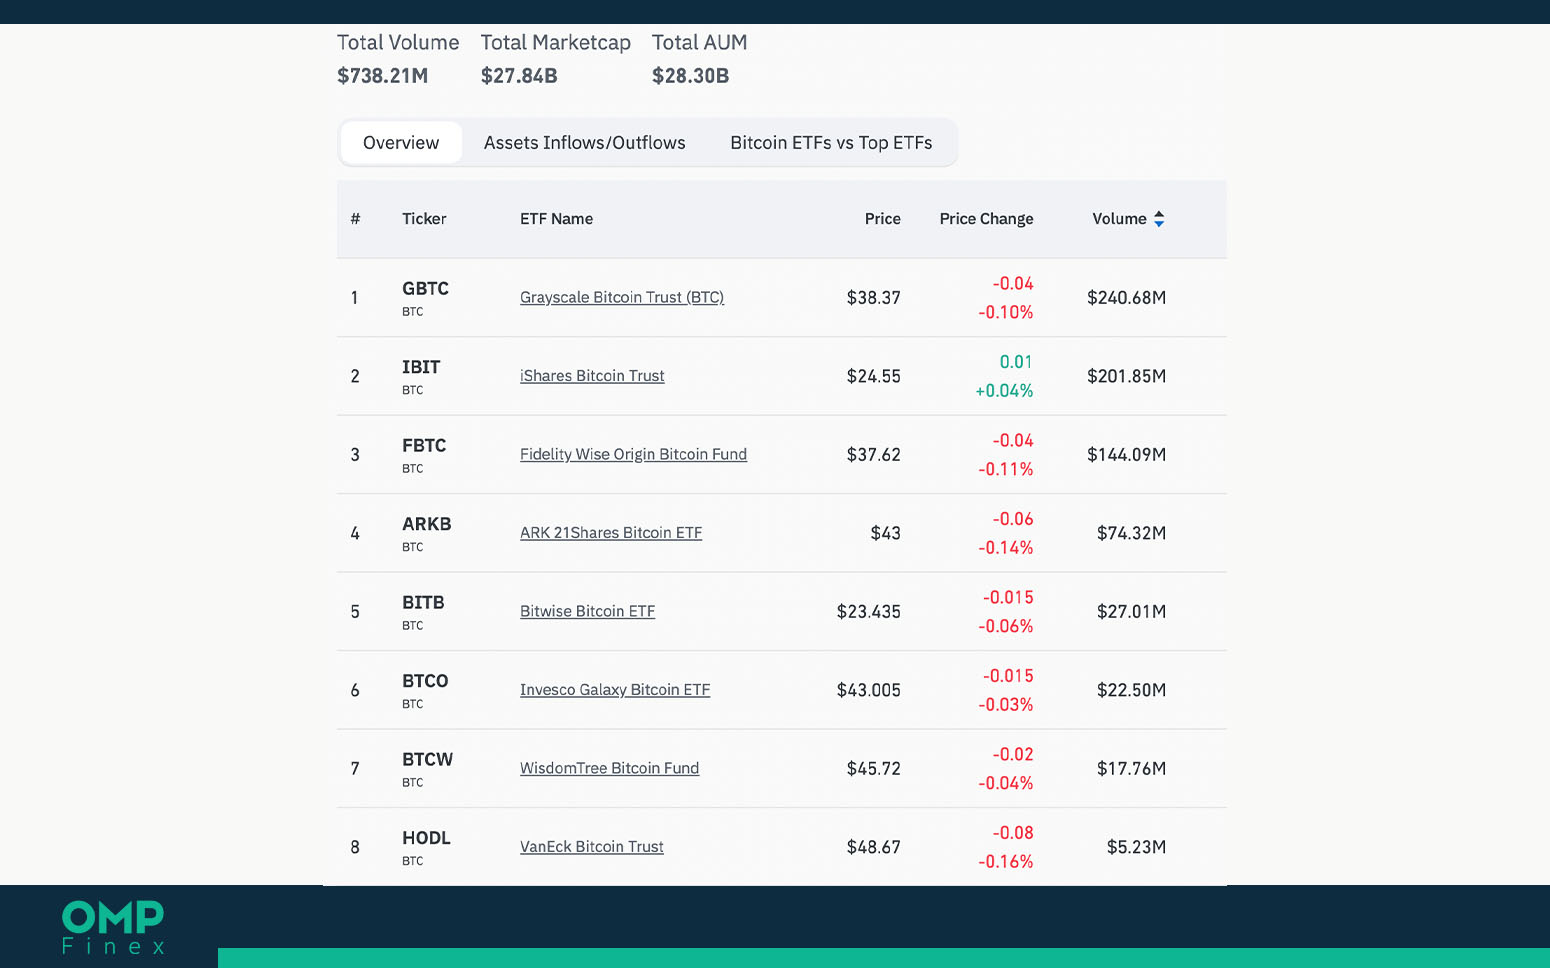
Task: Click the $48.67 price of HODL
Action: [874, 847]
